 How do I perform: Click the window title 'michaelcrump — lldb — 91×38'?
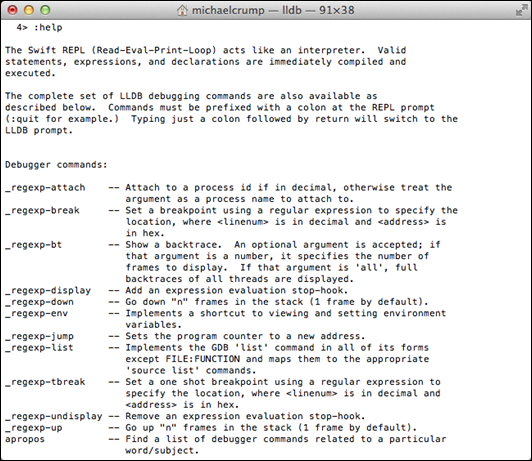pyautogui.click(x=273, y=10)
